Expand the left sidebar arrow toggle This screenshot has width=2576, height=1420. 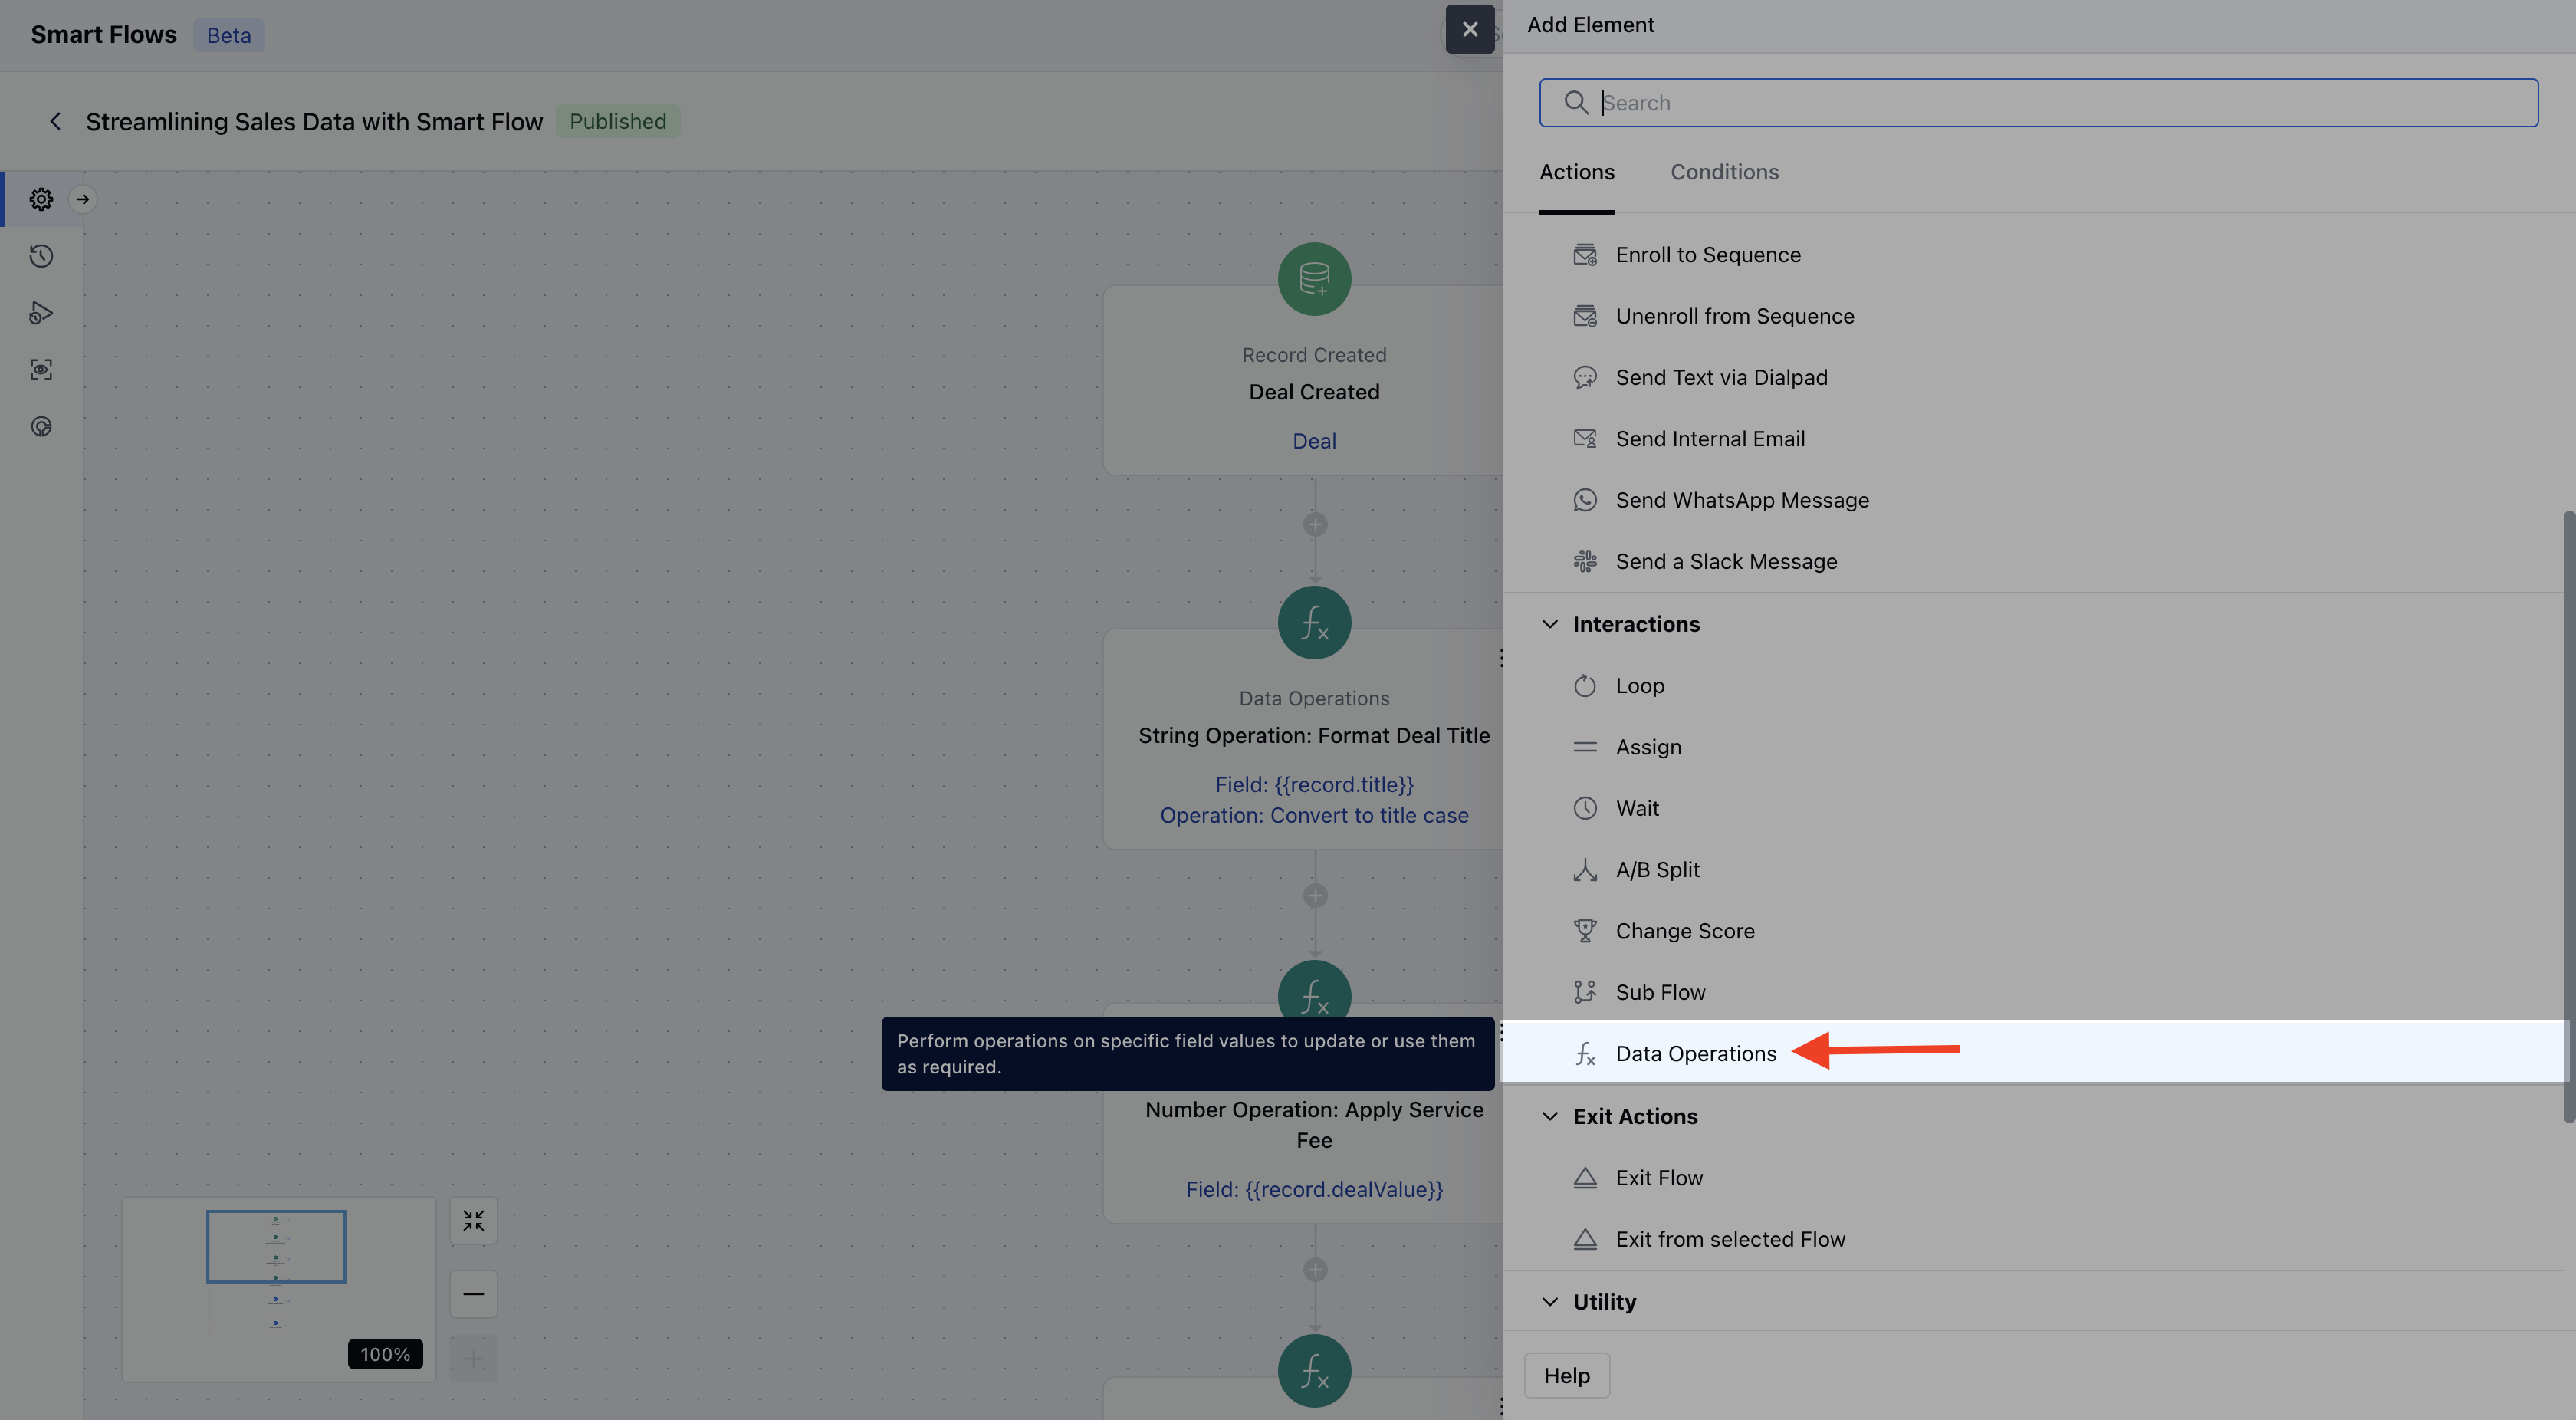(x=83, y=199)
